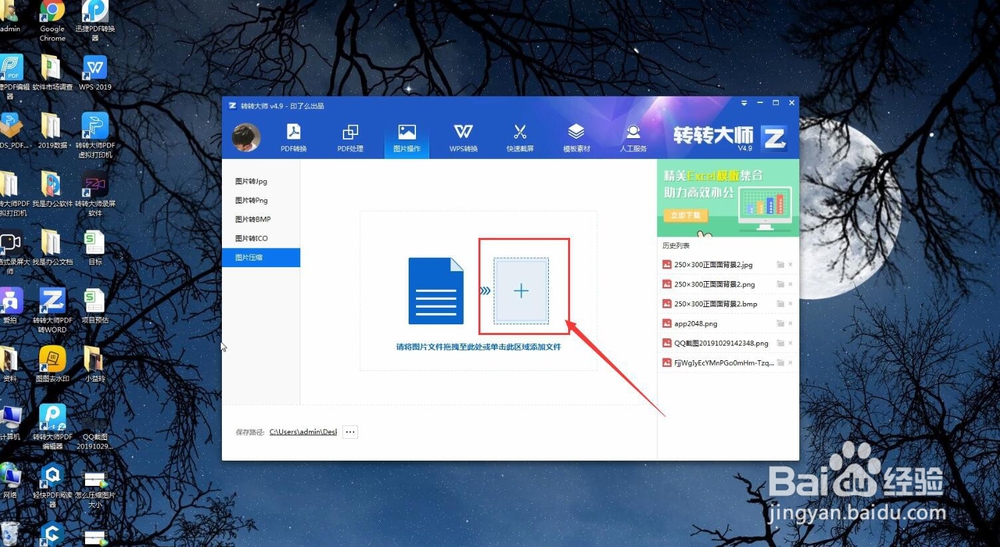Select the 目标 spreadsheet desktop icon
The width and height of the screenshot is (1000, 547).
(95, 247)
